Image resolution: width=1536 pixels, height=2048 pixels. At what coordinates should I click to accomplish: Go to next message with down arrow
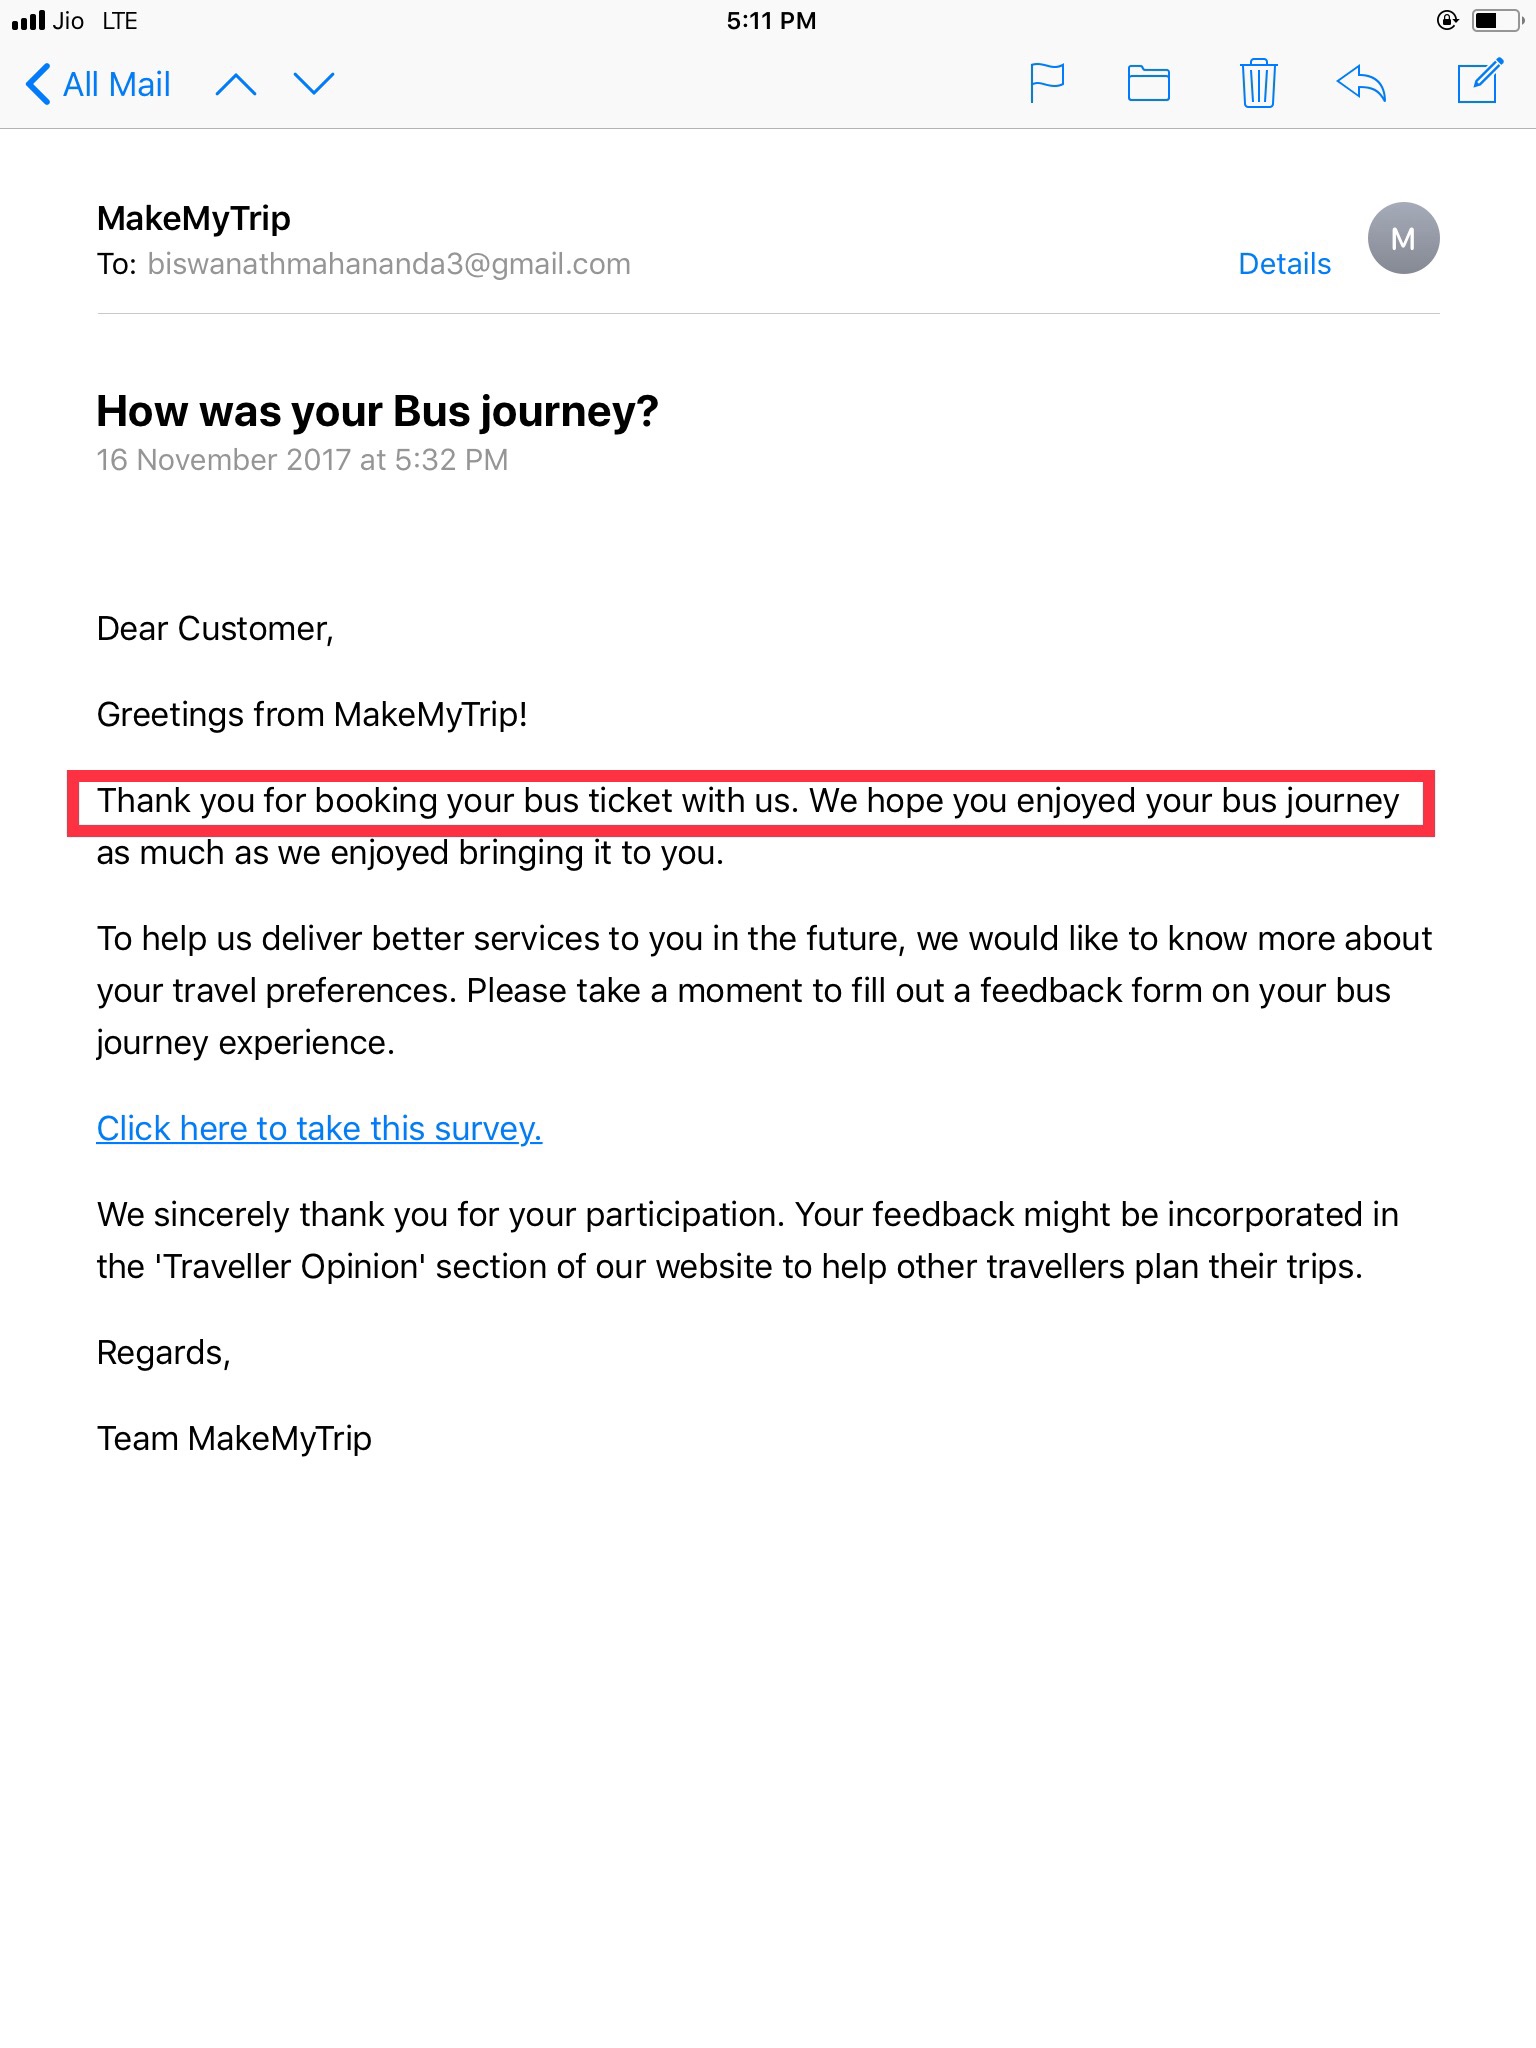pyautogui.click(x=314, y=84)
